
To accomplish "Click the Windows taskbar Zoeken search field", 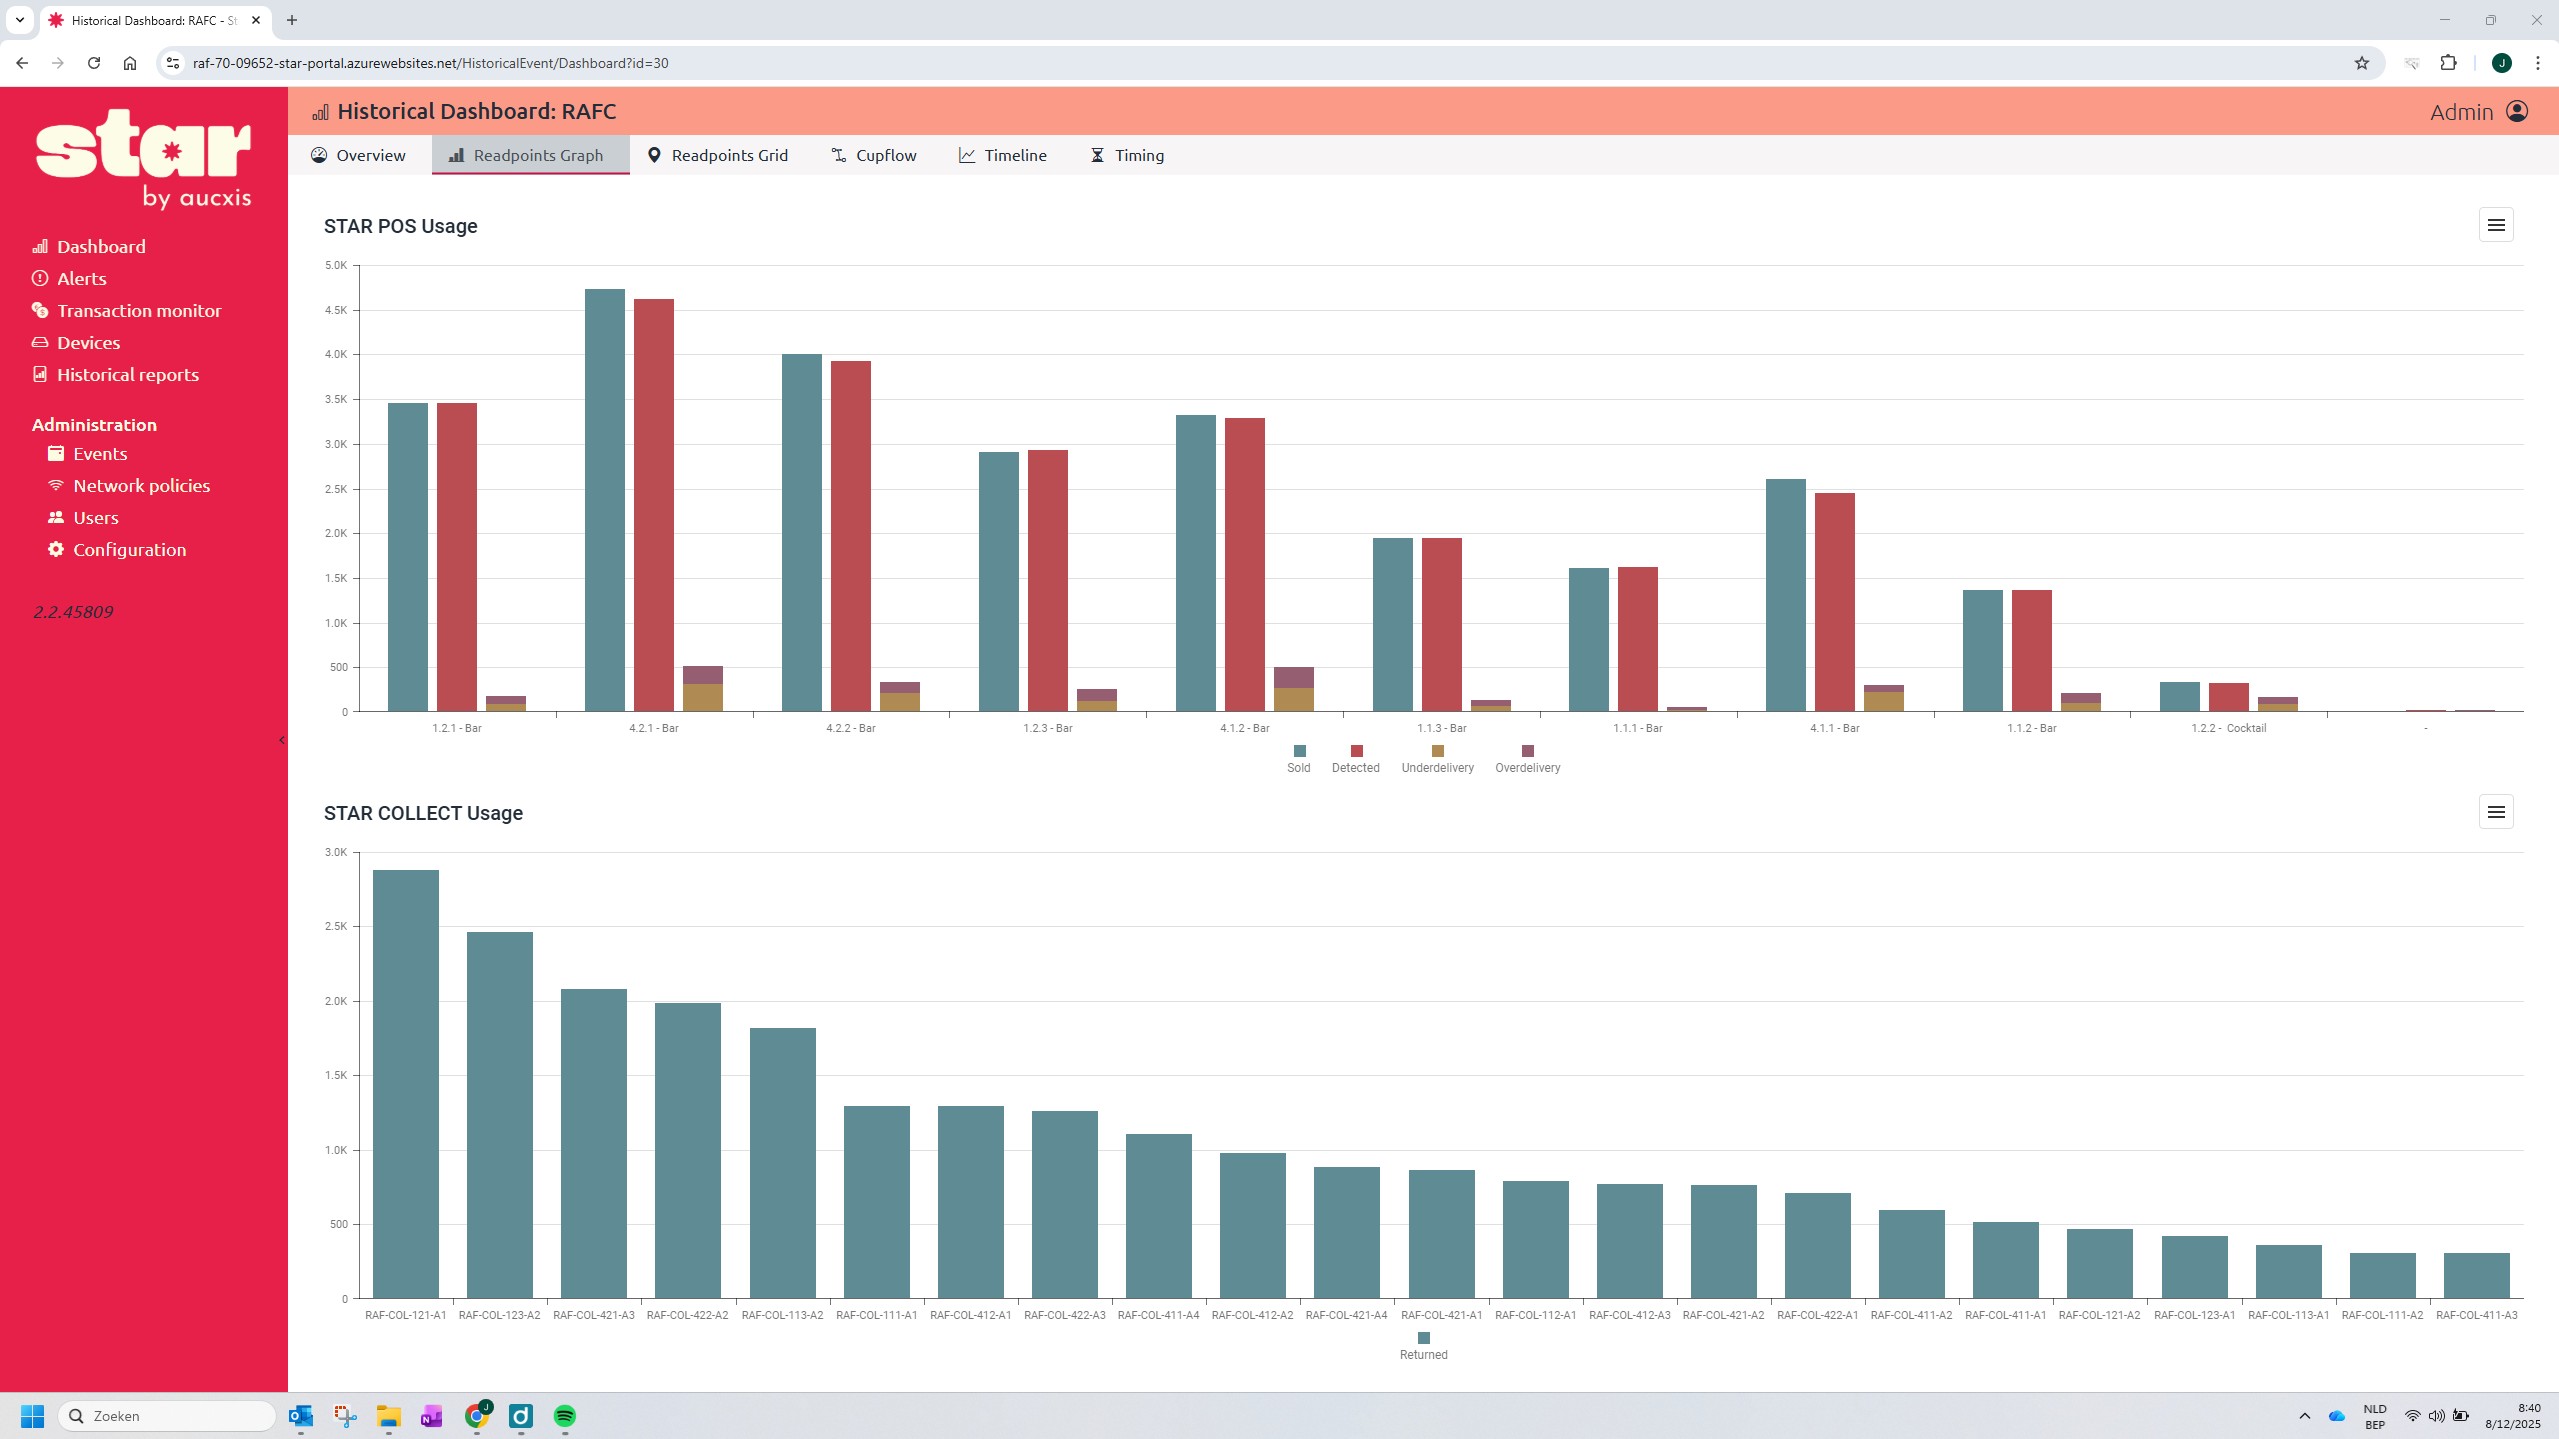I will 166,1416.
